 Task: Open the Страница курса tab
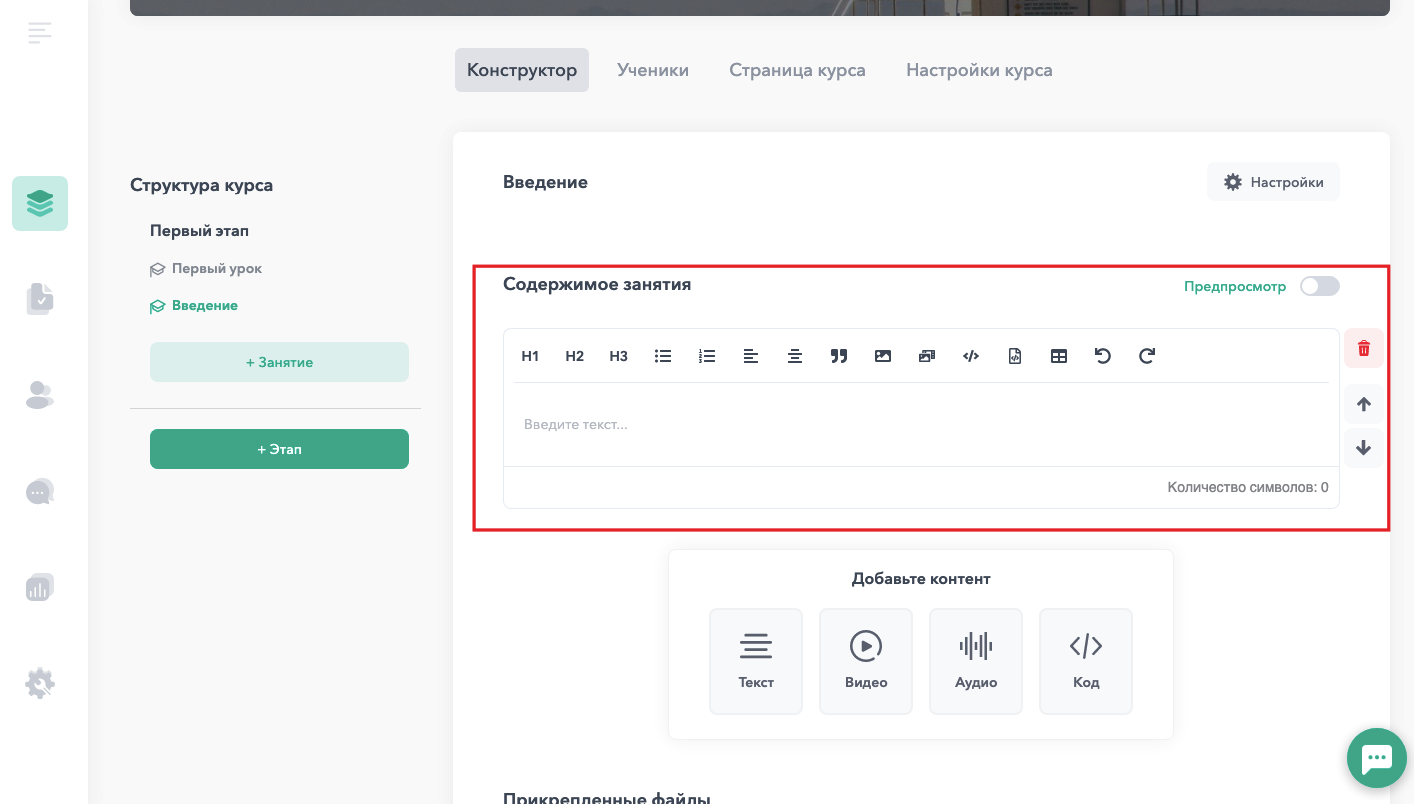click(797, 70)
